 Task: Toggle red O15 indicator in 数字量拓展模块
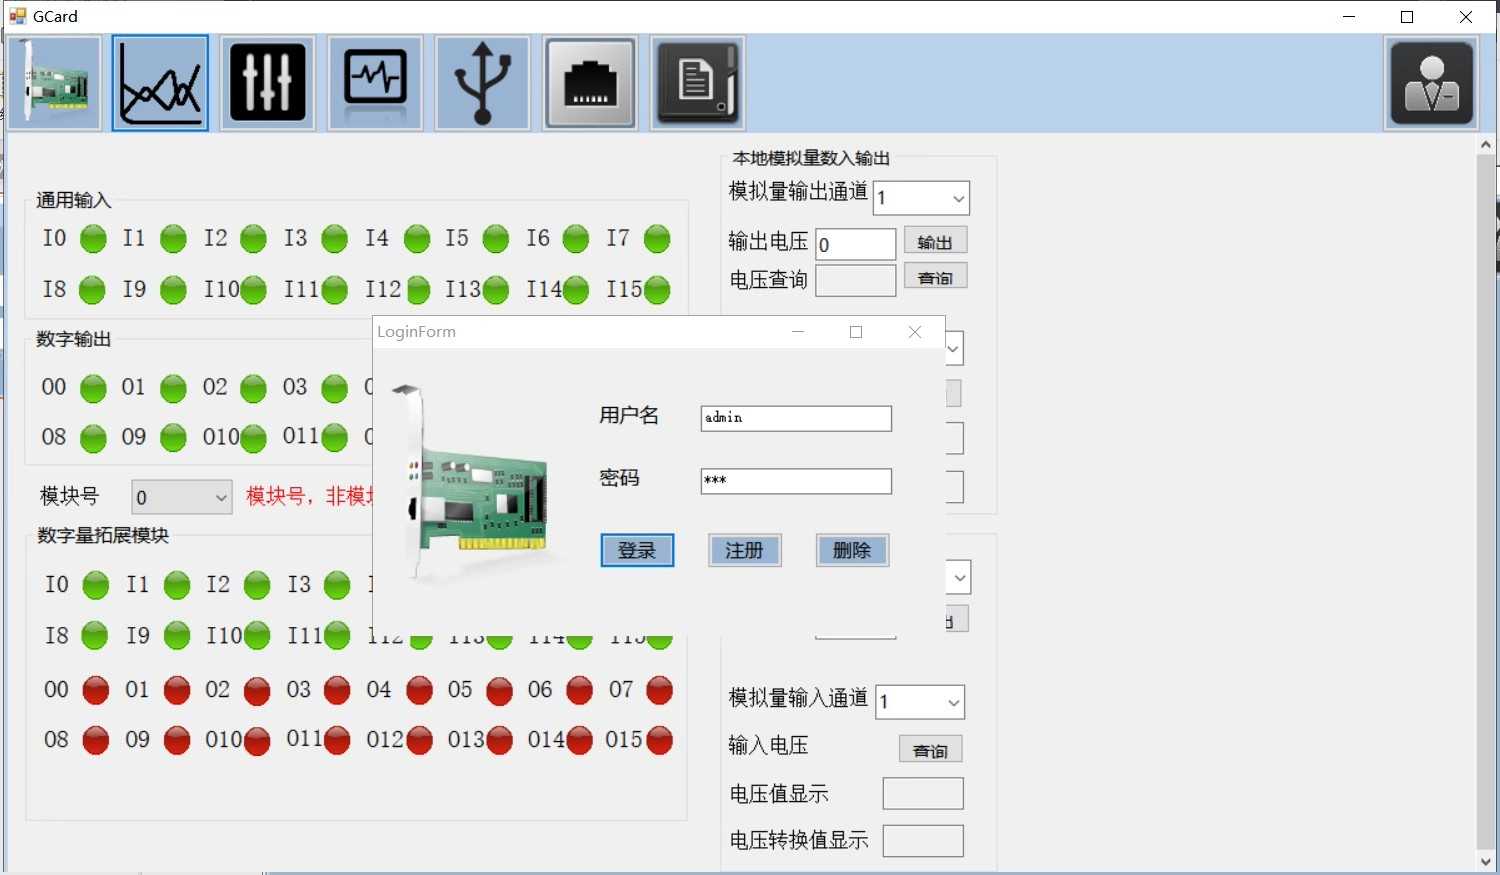(660, 741)
